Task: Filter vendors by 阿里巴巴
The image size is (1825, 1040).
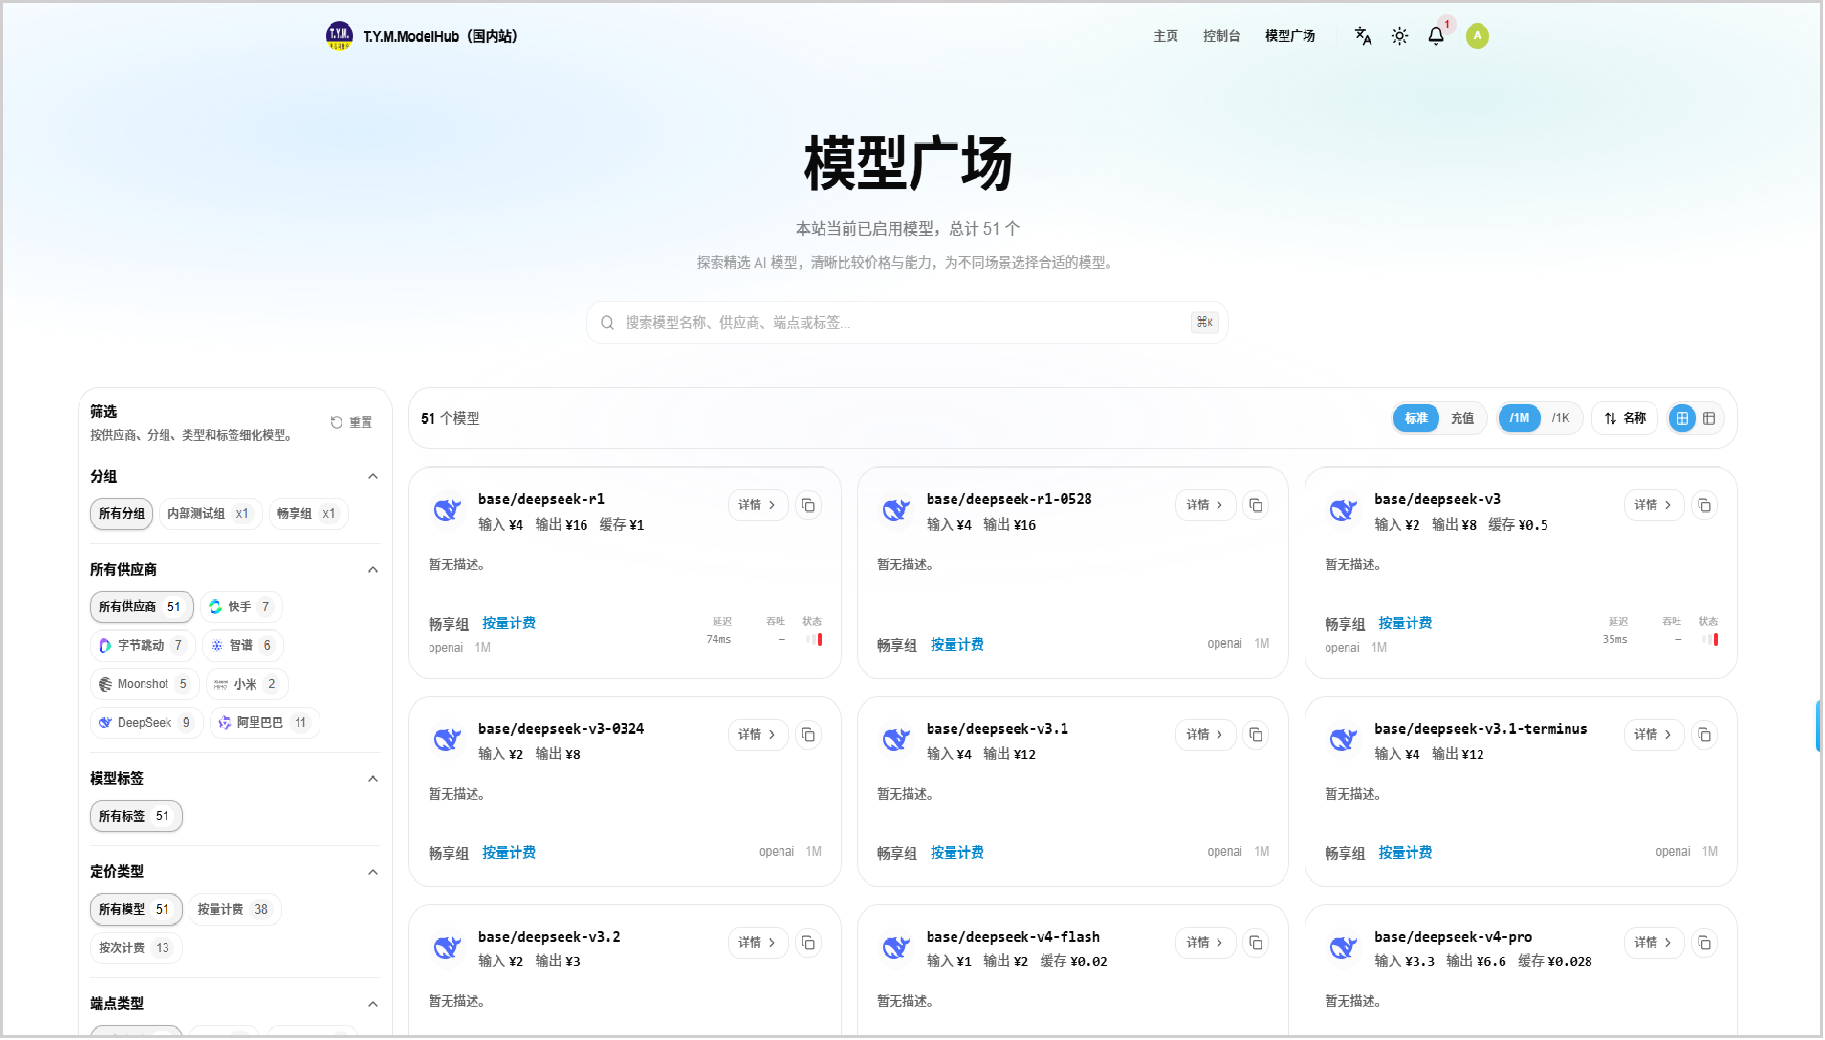Action: click(264, 723)
